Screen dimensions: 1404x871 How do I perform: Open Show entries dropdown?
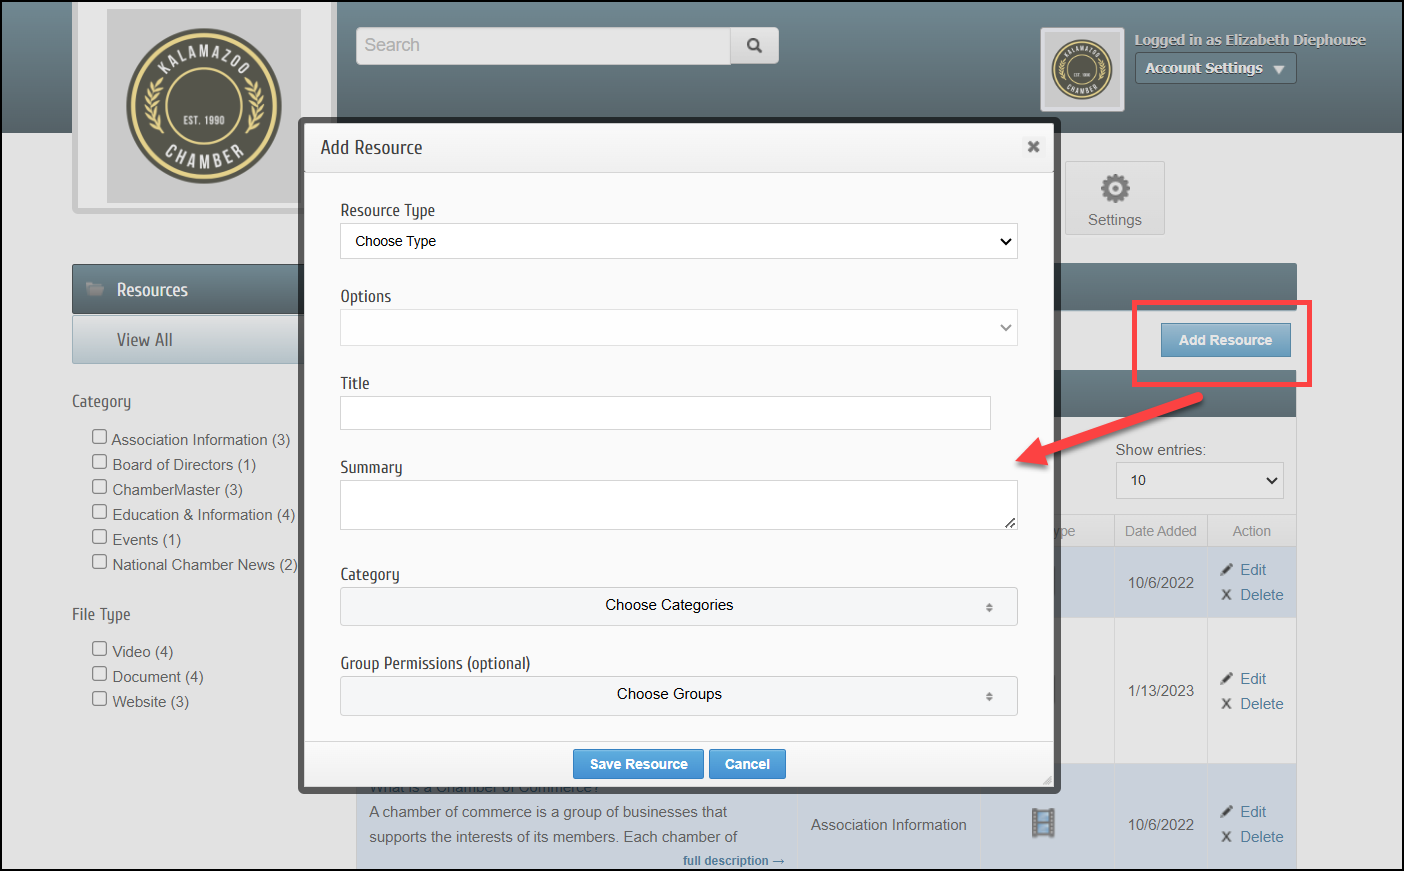point(1199,480)
